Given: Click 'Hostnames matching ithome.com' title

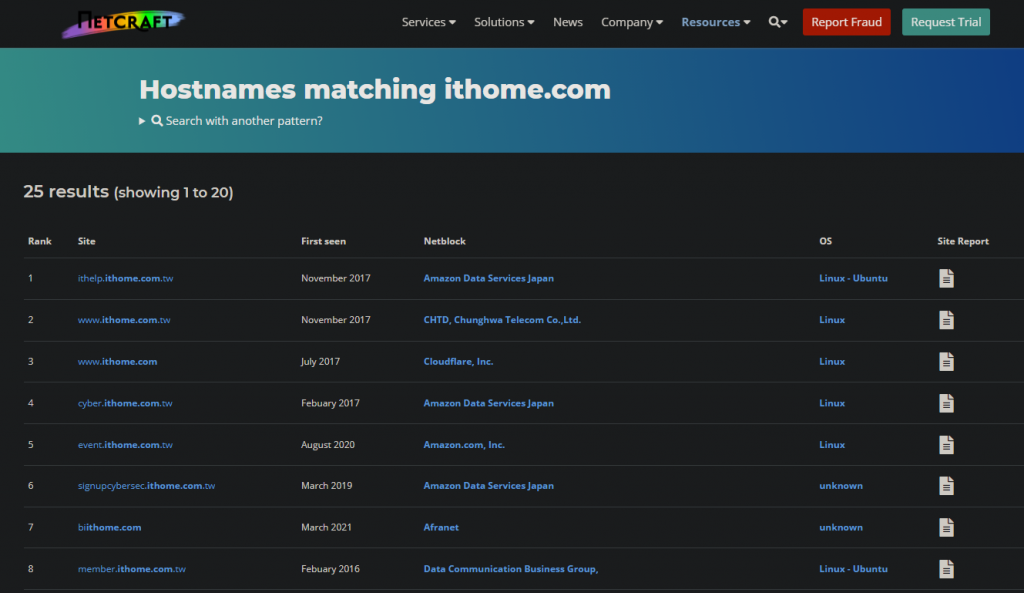Looking at the screenshot, I should point(375,90).
